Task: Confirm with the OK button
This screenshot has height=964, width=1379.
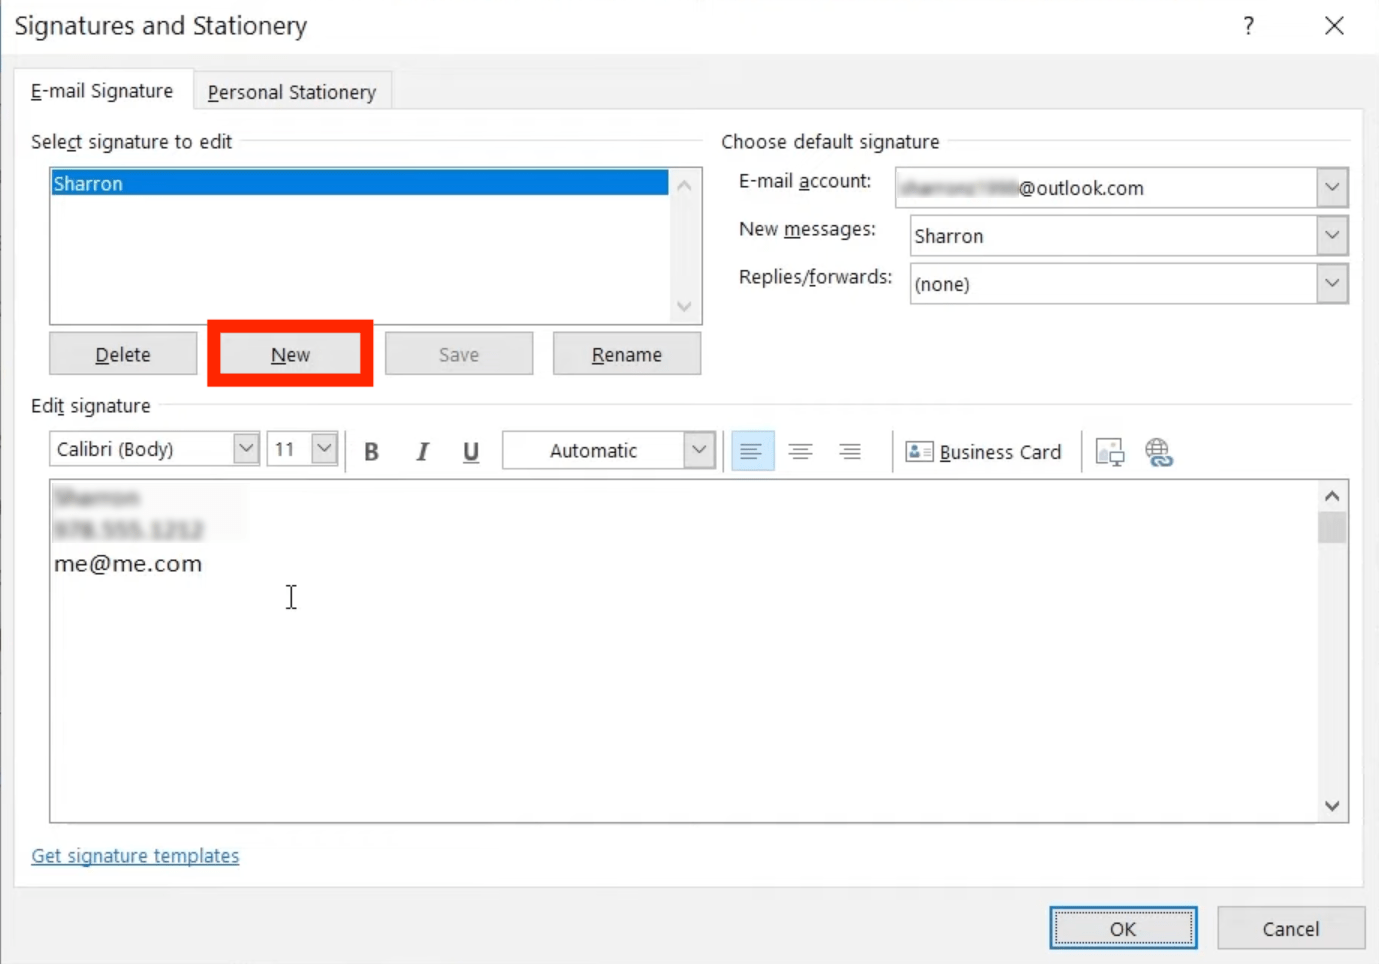Action: (x=1123, y=928)
